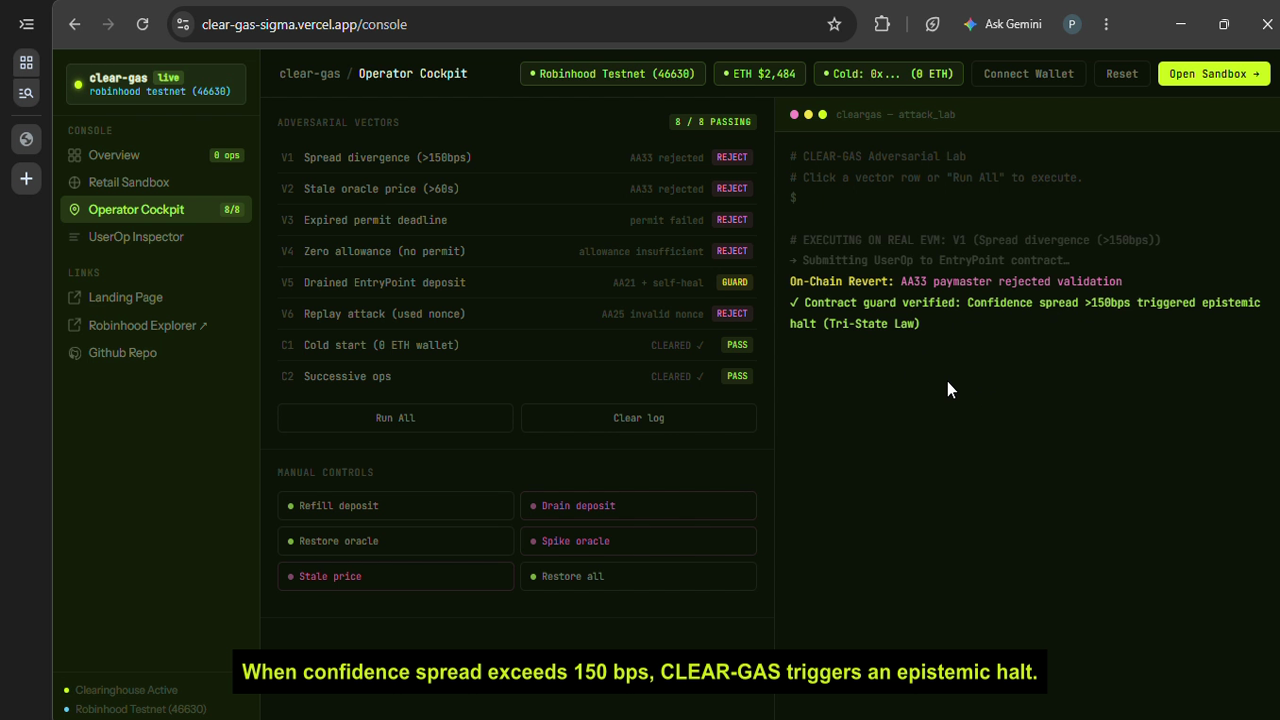Click the Refill deposit manual control
This screenshot has height=720, width=1280.
click(395, 506)
